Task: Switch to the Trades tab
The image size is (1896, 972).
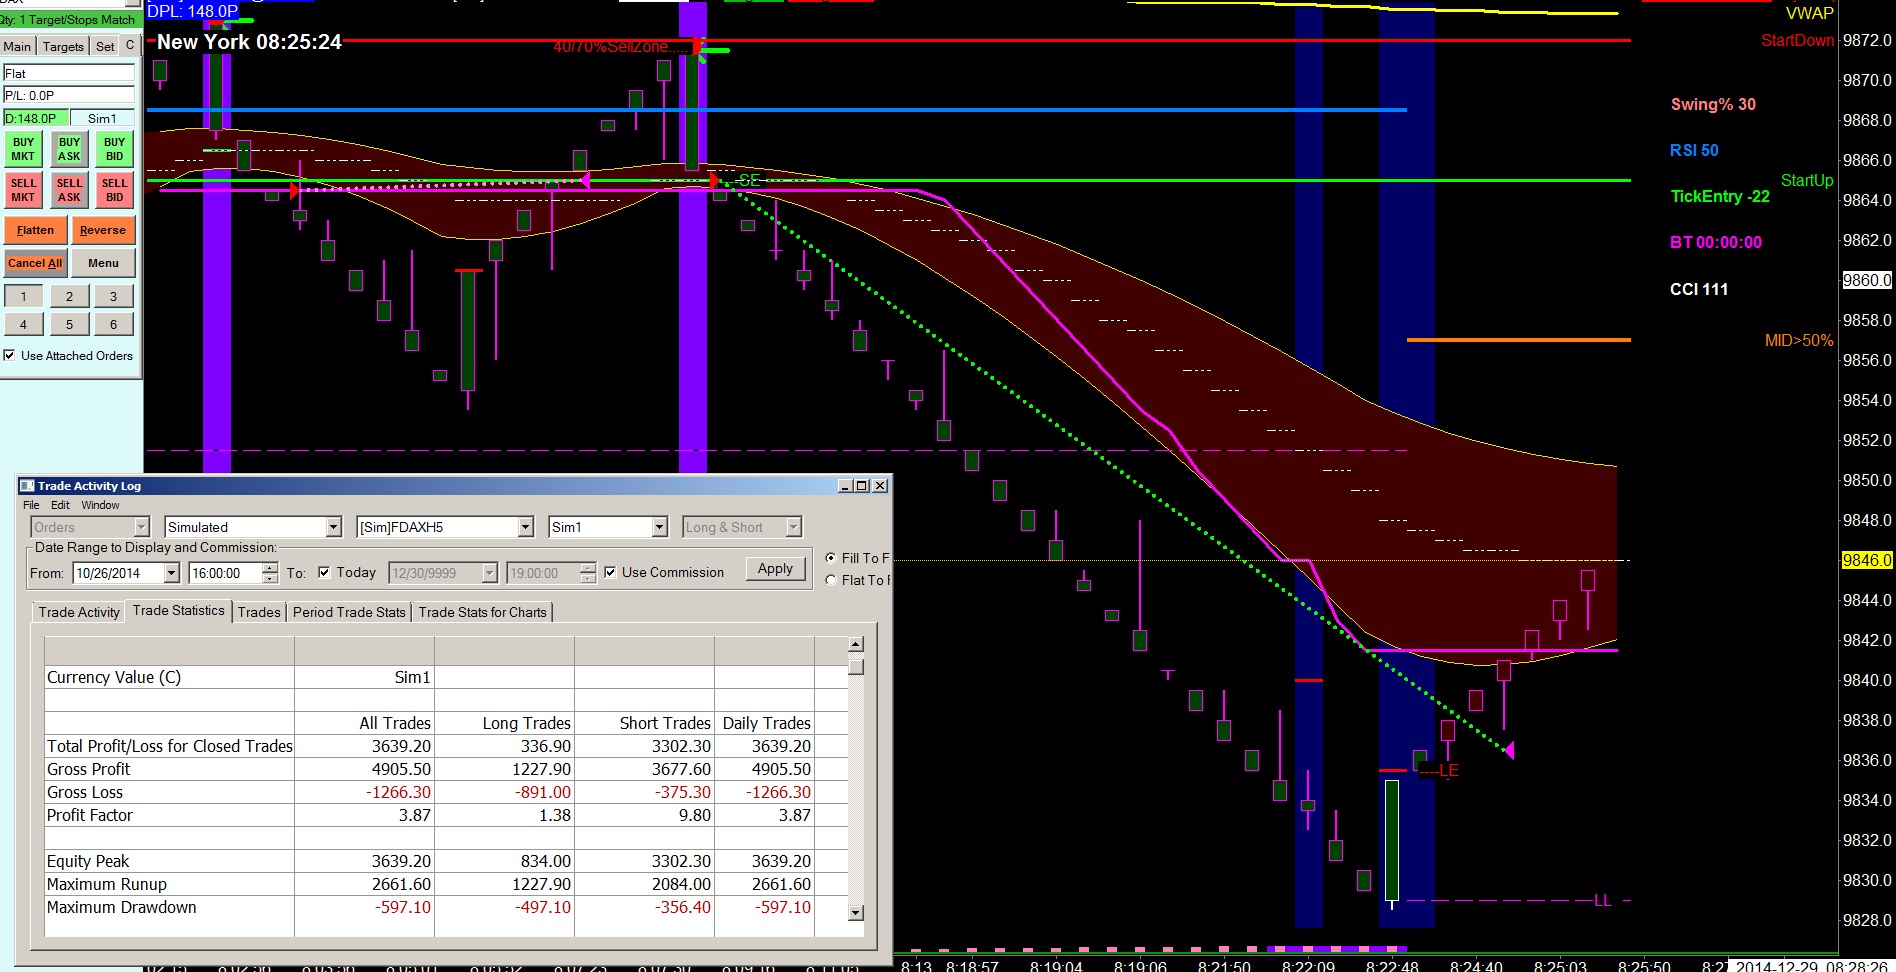Action: pos(259,612)
